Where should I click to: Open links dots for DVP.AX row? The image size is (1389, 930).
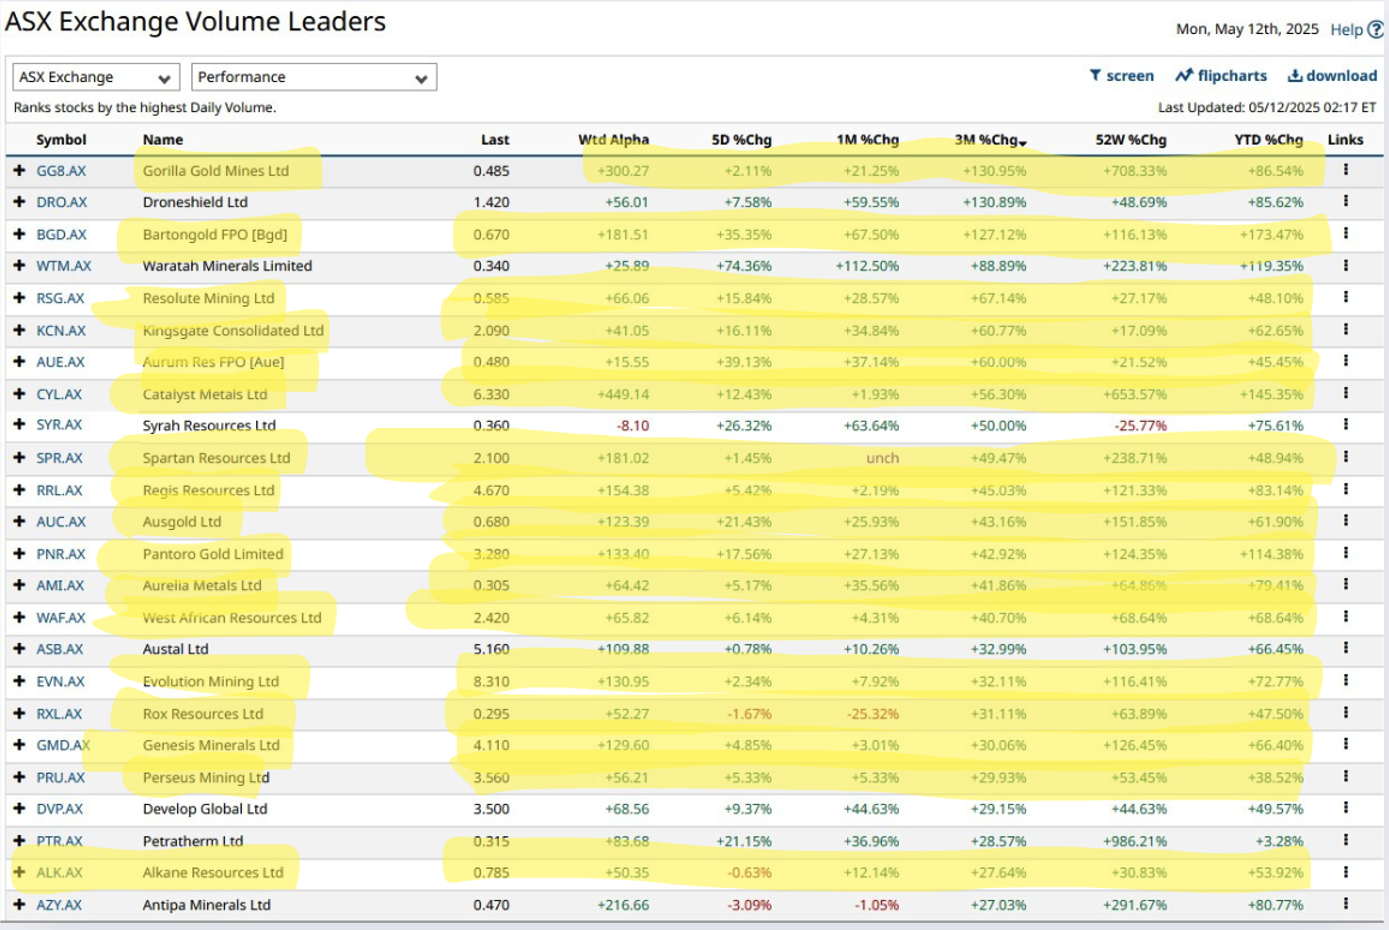pos(1346,808)
